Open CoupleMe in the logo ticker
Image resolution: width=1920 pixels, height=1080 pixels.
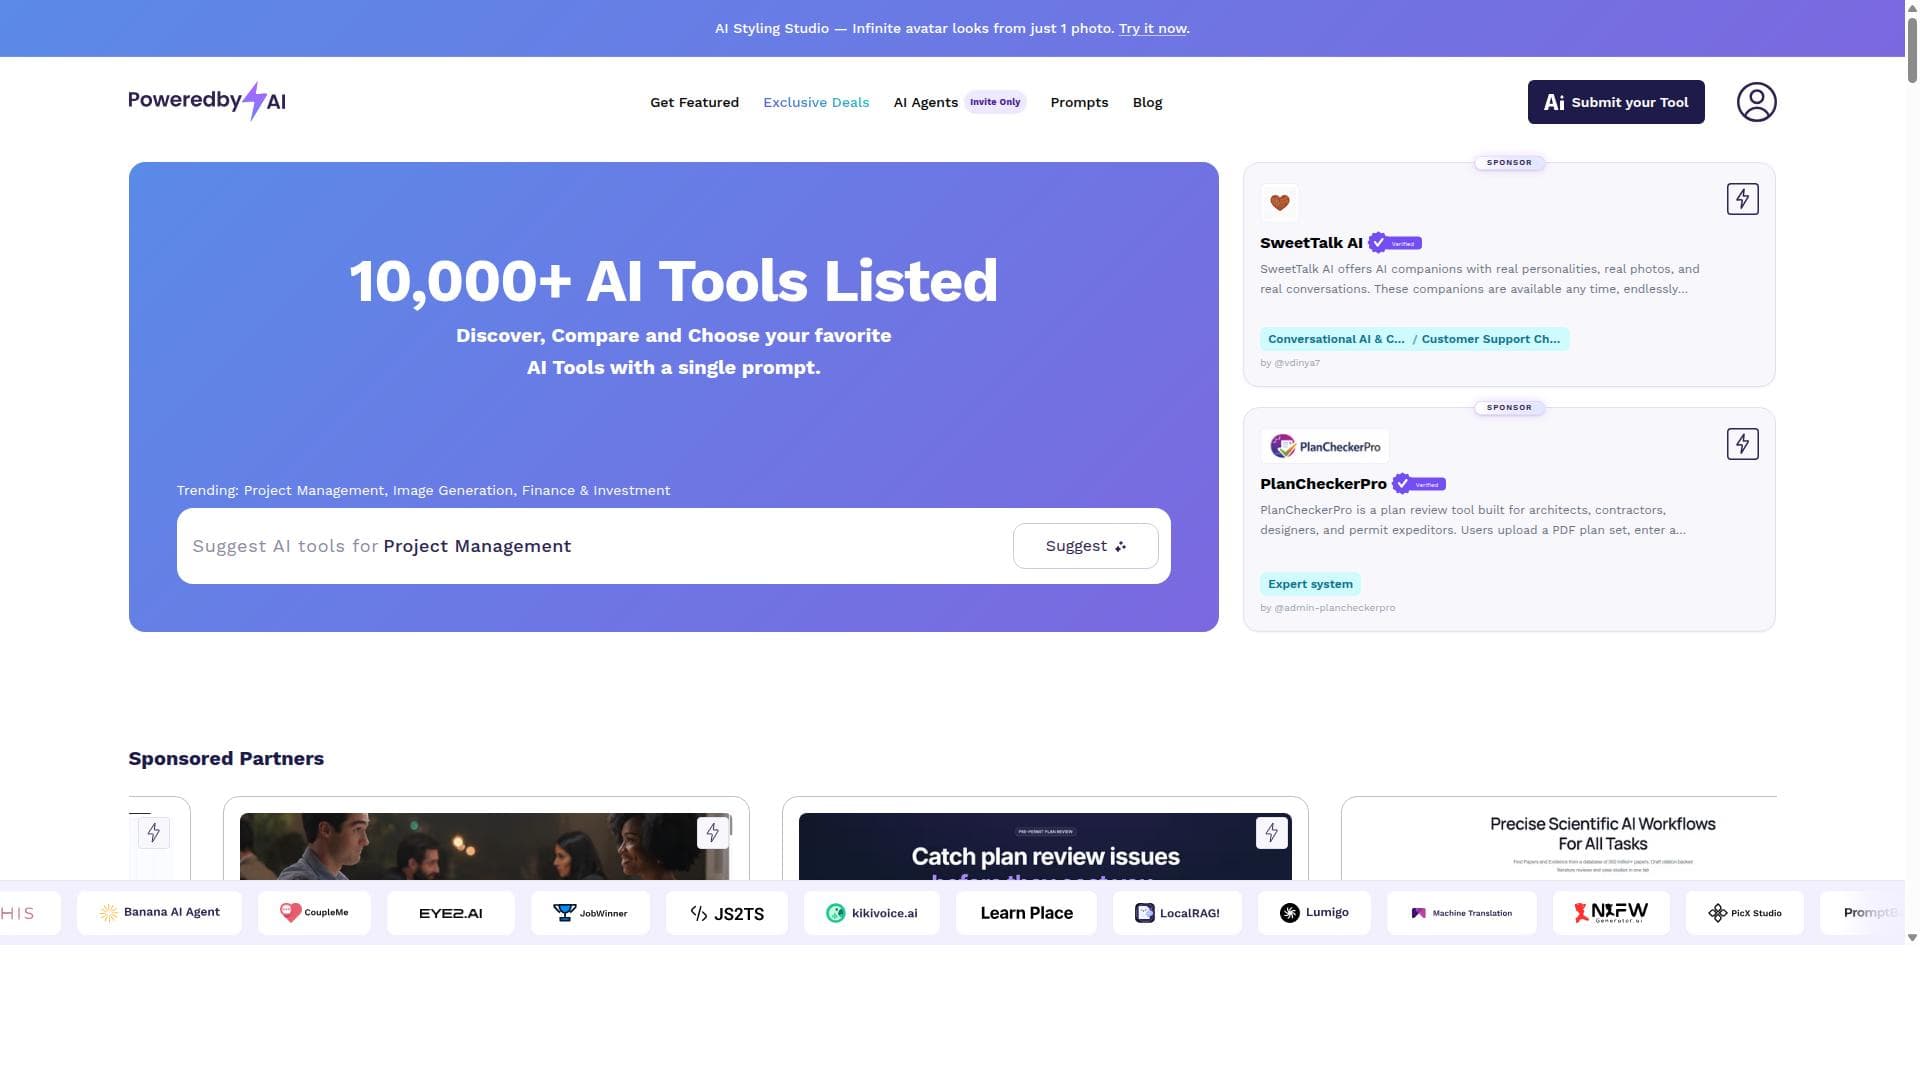coord(314,913)
